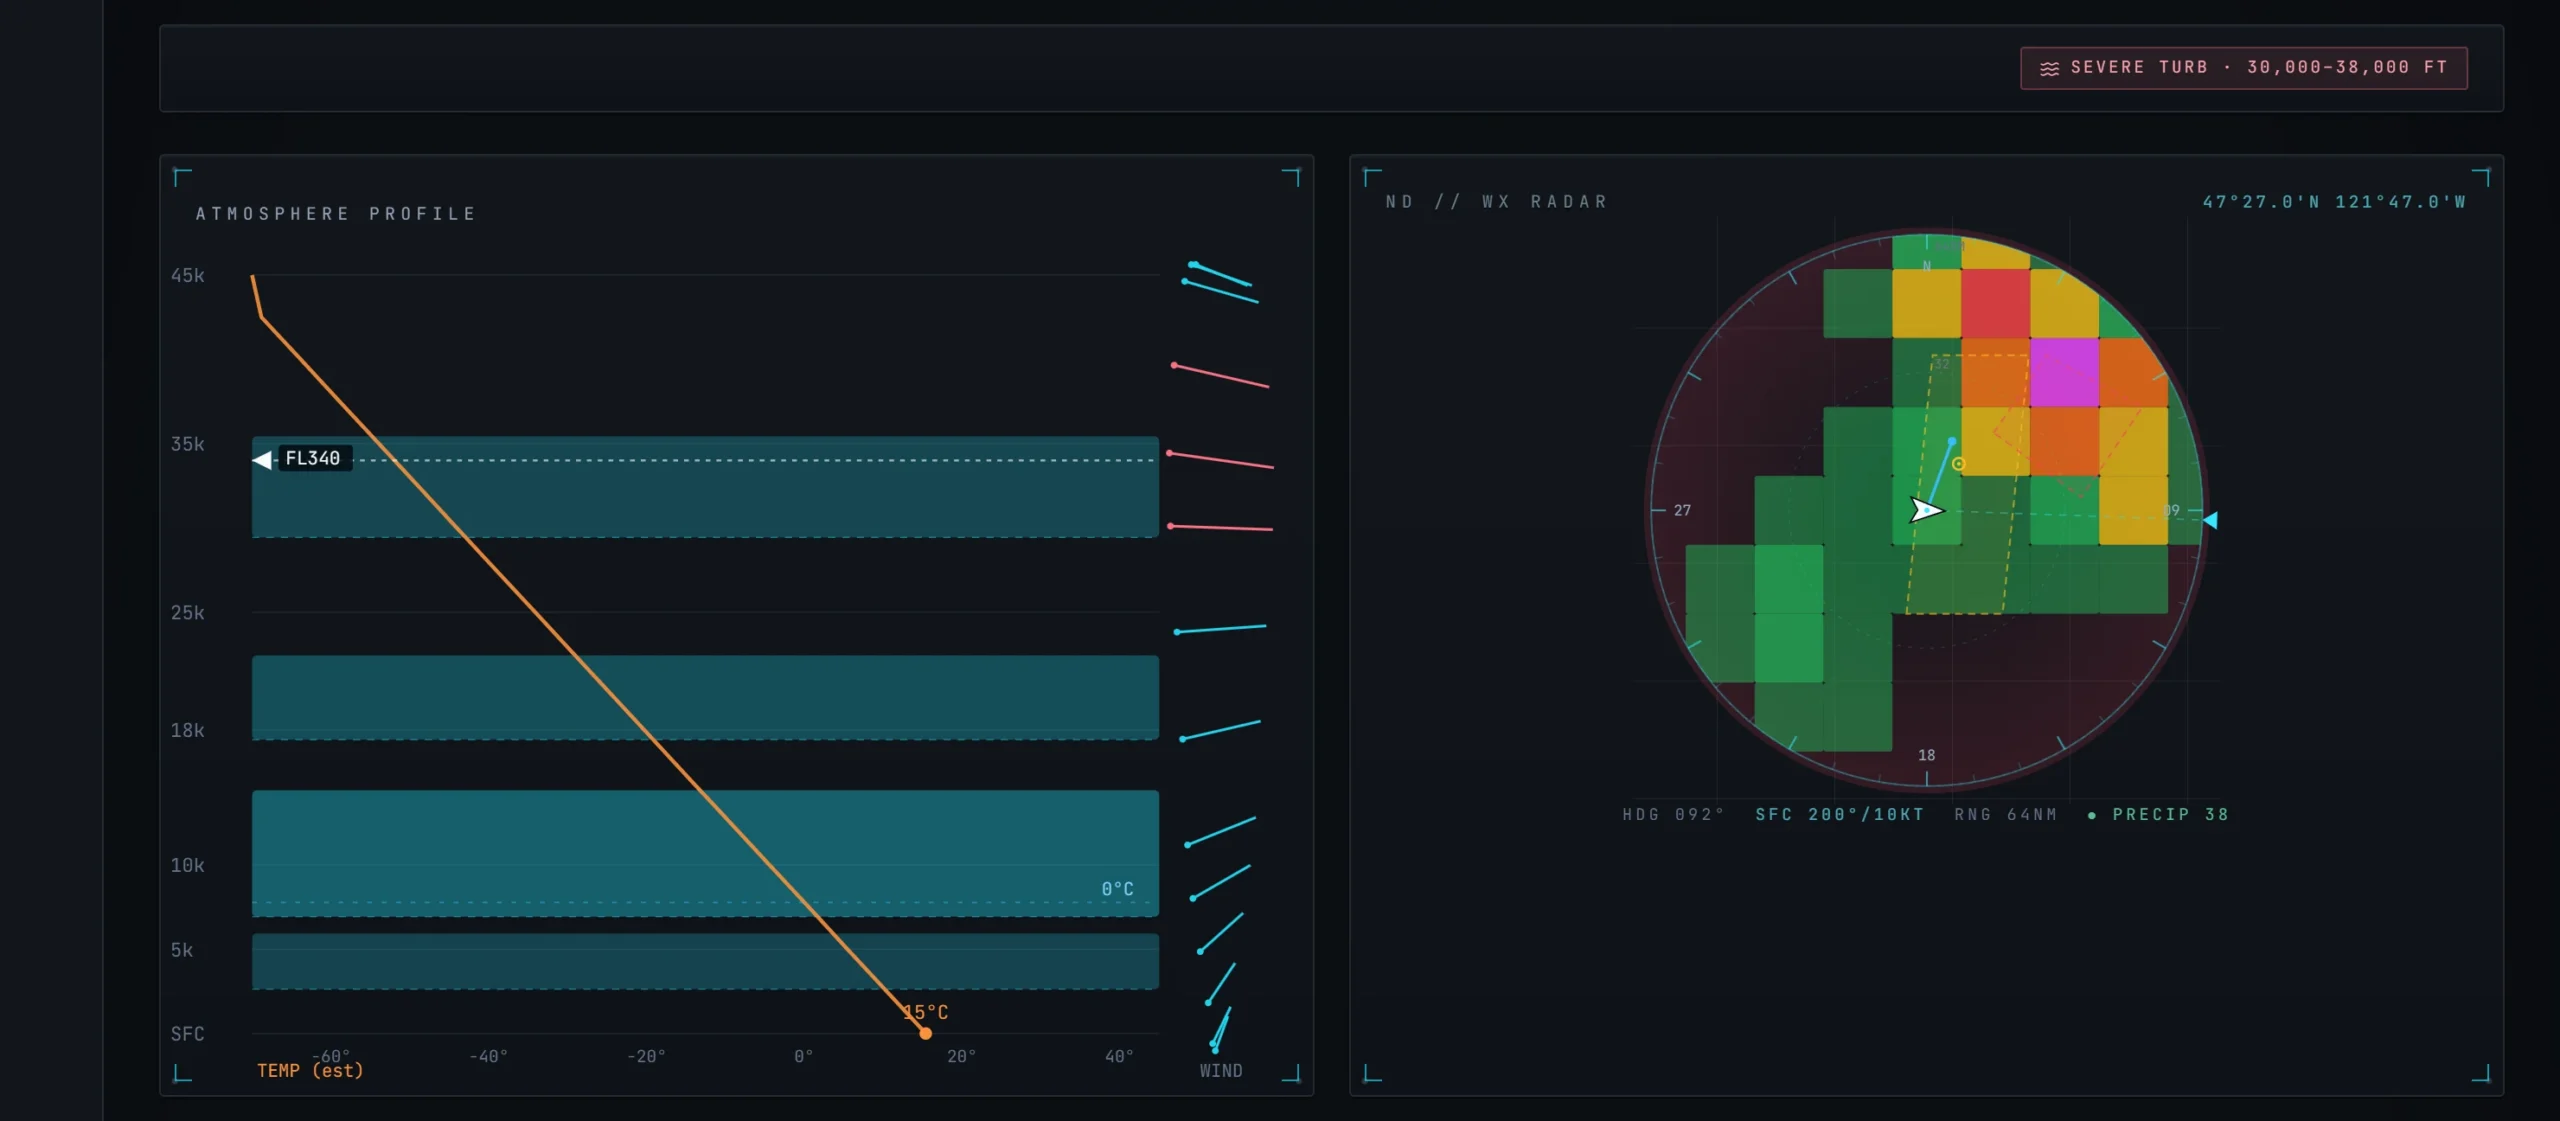This screenshot has width=2560, height=1121.
Task: Click the RNG 64NM range readout
Action: [2006, 814]
